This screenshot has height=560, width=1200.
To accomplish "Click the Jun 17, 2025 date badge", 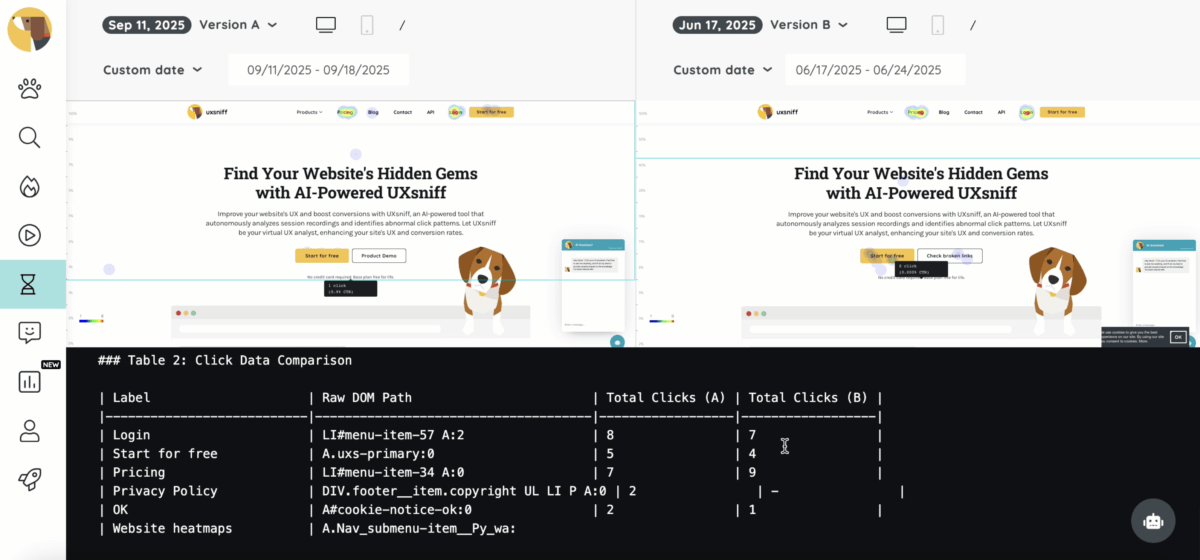I will click(x=718, y=25).
